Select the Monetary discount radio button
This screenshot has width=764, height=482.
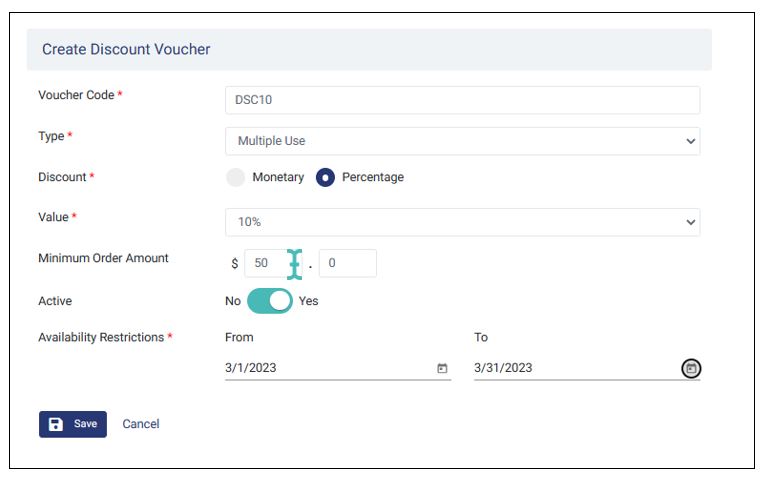(235, 177)
